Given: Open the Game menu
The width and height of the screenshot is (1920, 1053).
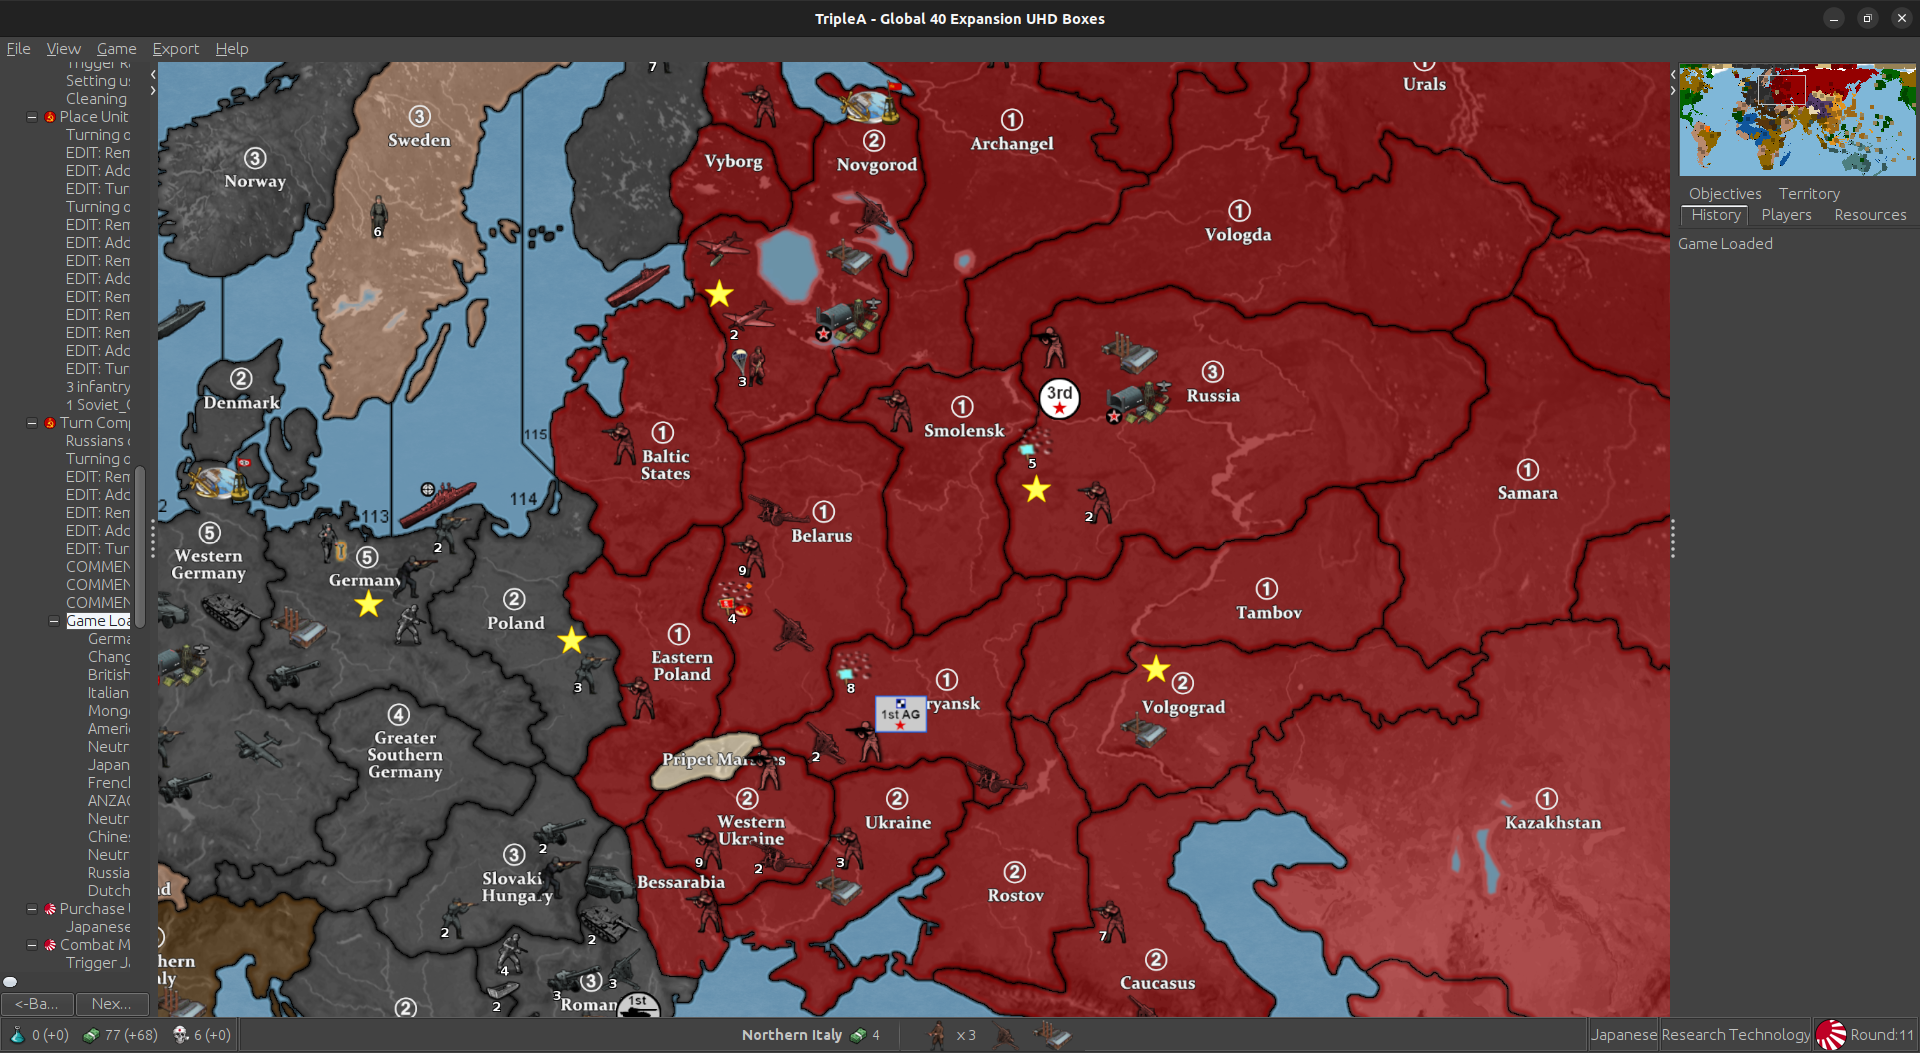Looking at the screenshot, I should point(116,48).
